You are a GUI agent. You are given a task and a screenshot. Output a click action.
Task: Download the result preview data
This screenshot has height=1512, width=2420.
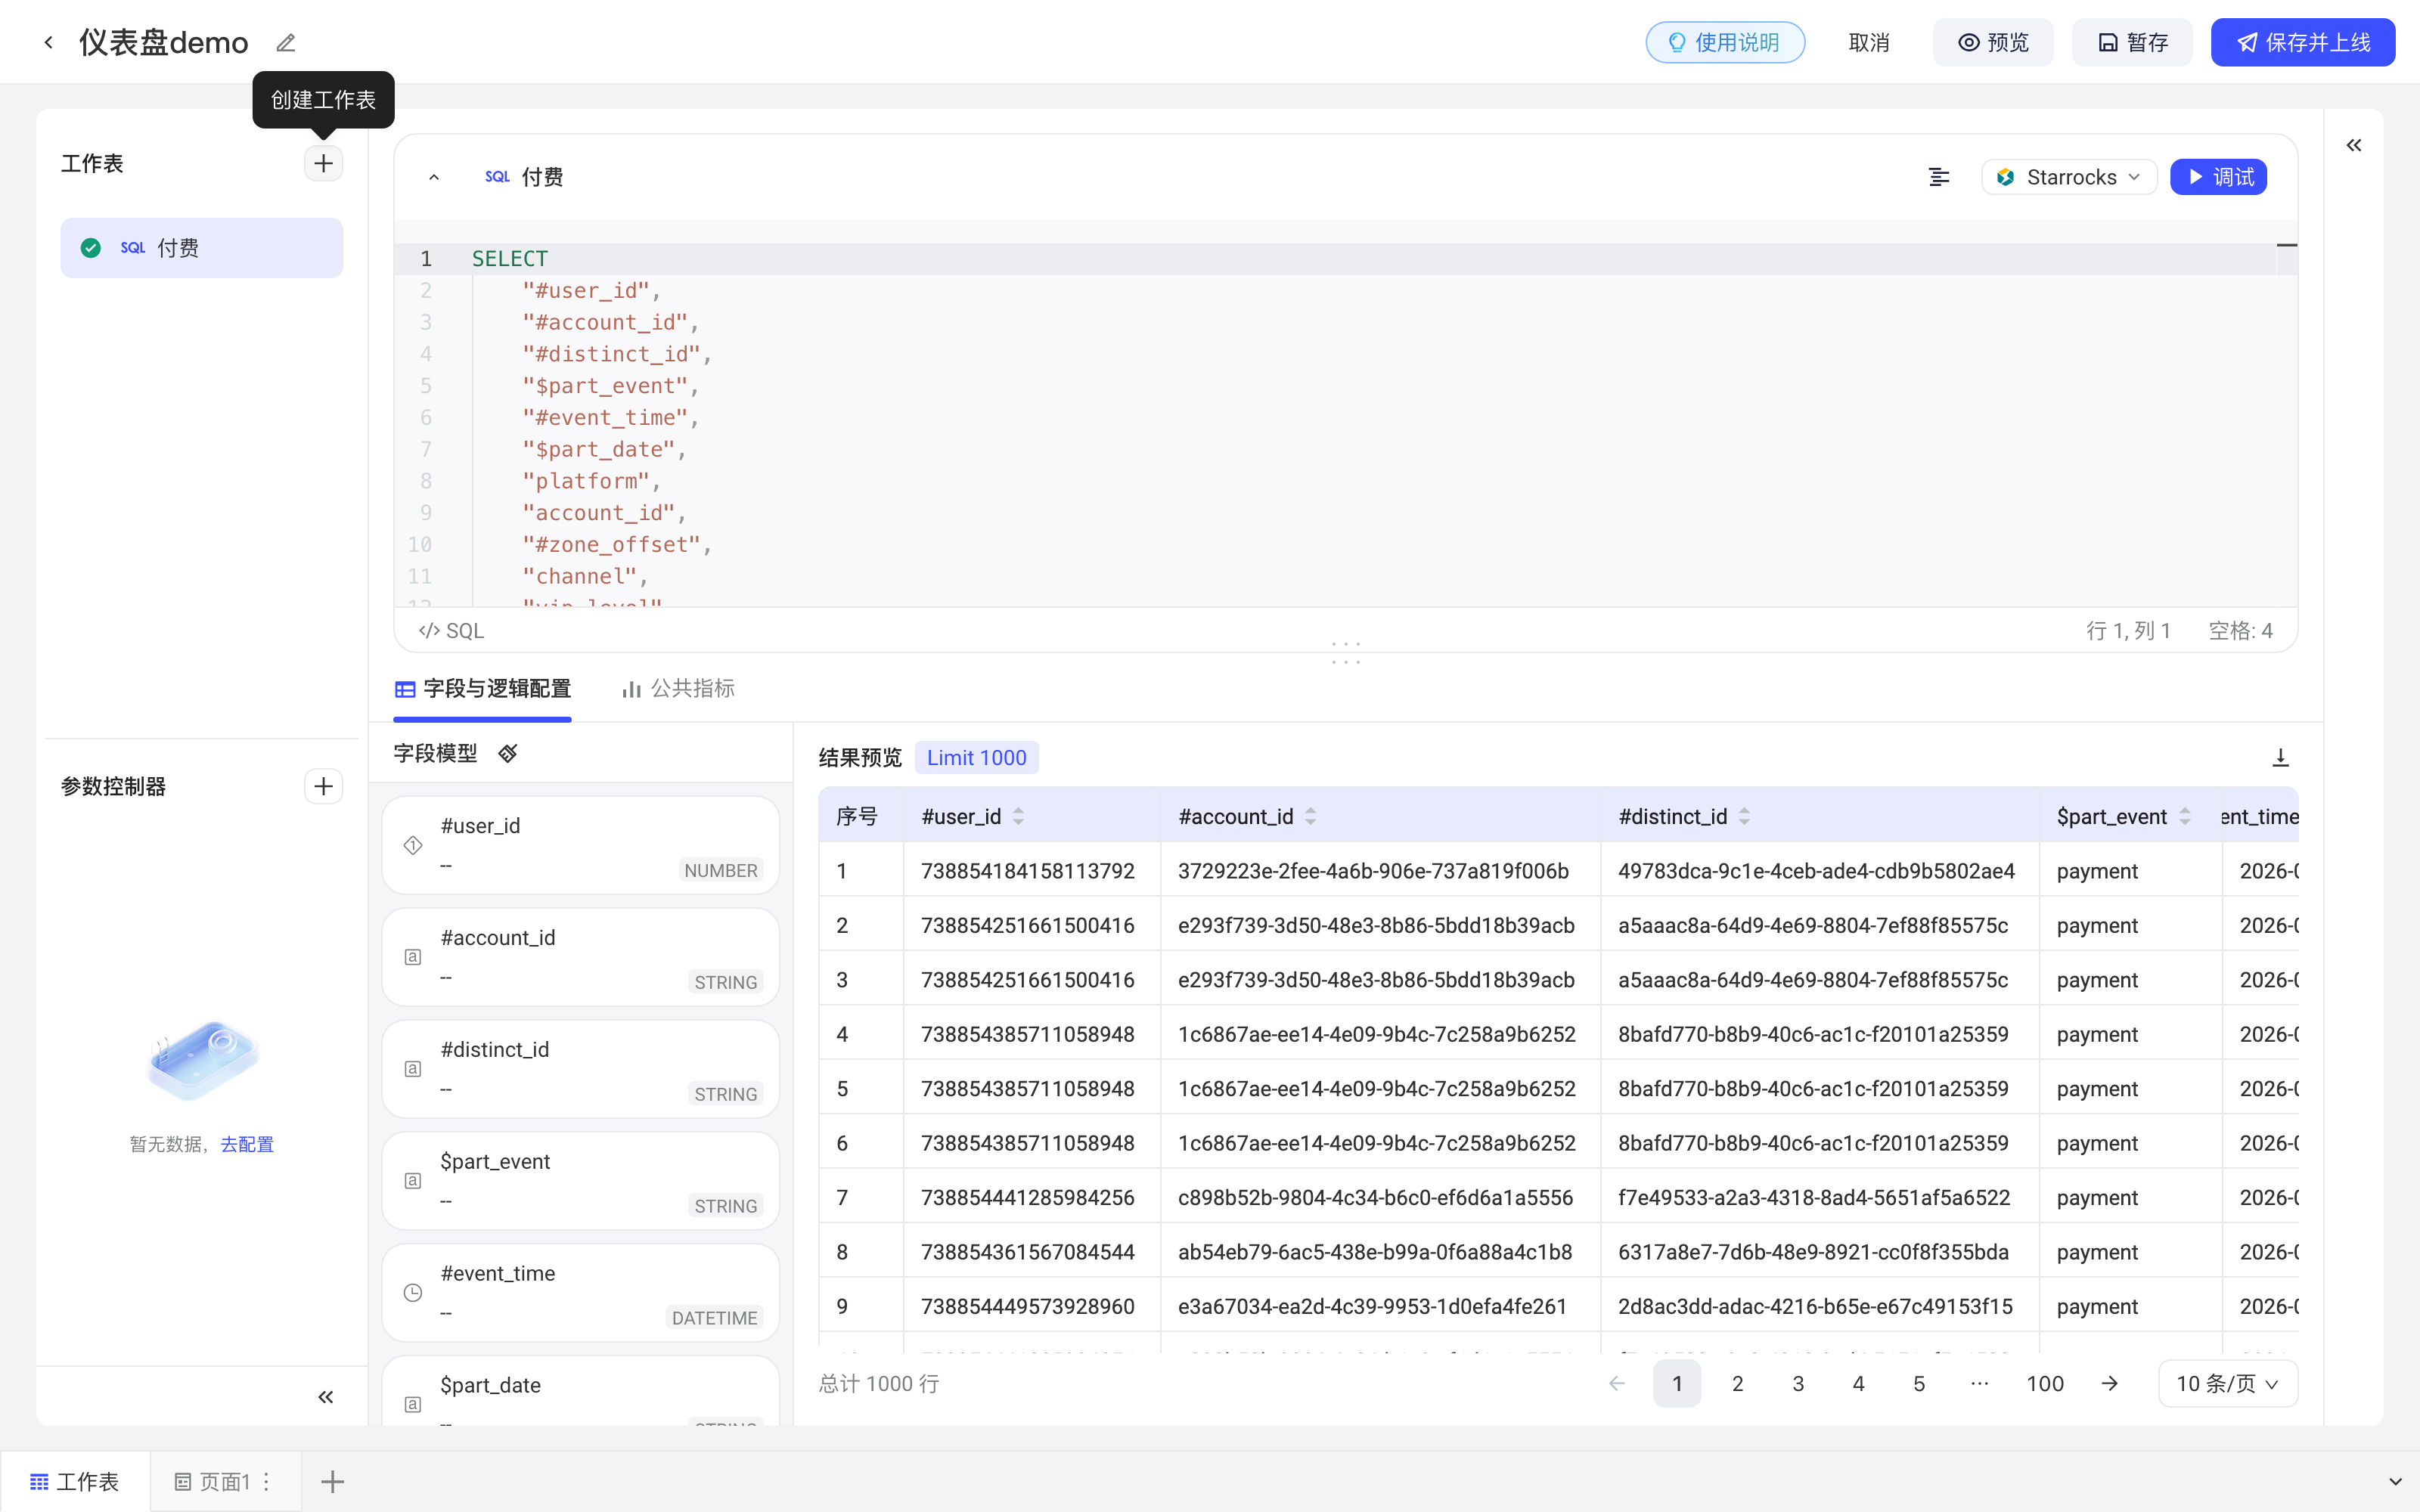2280,757
